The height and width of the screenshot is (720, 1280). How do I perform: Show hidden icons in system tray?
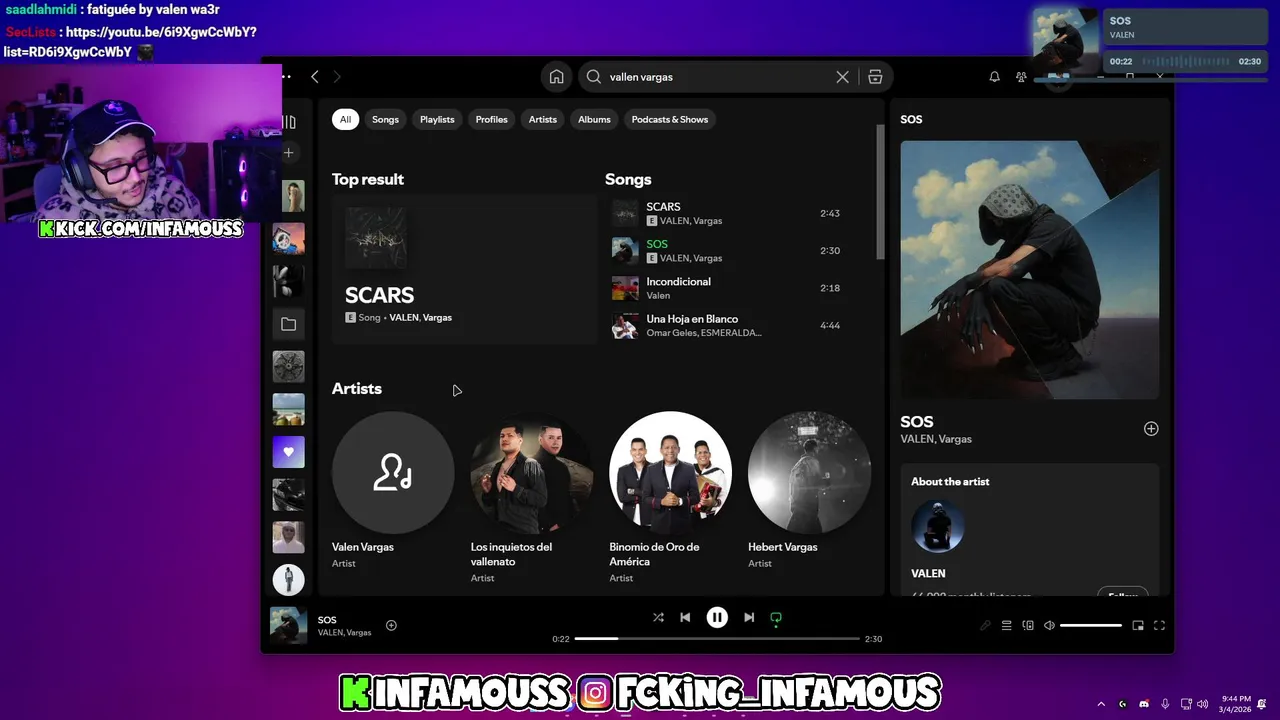1101,704
